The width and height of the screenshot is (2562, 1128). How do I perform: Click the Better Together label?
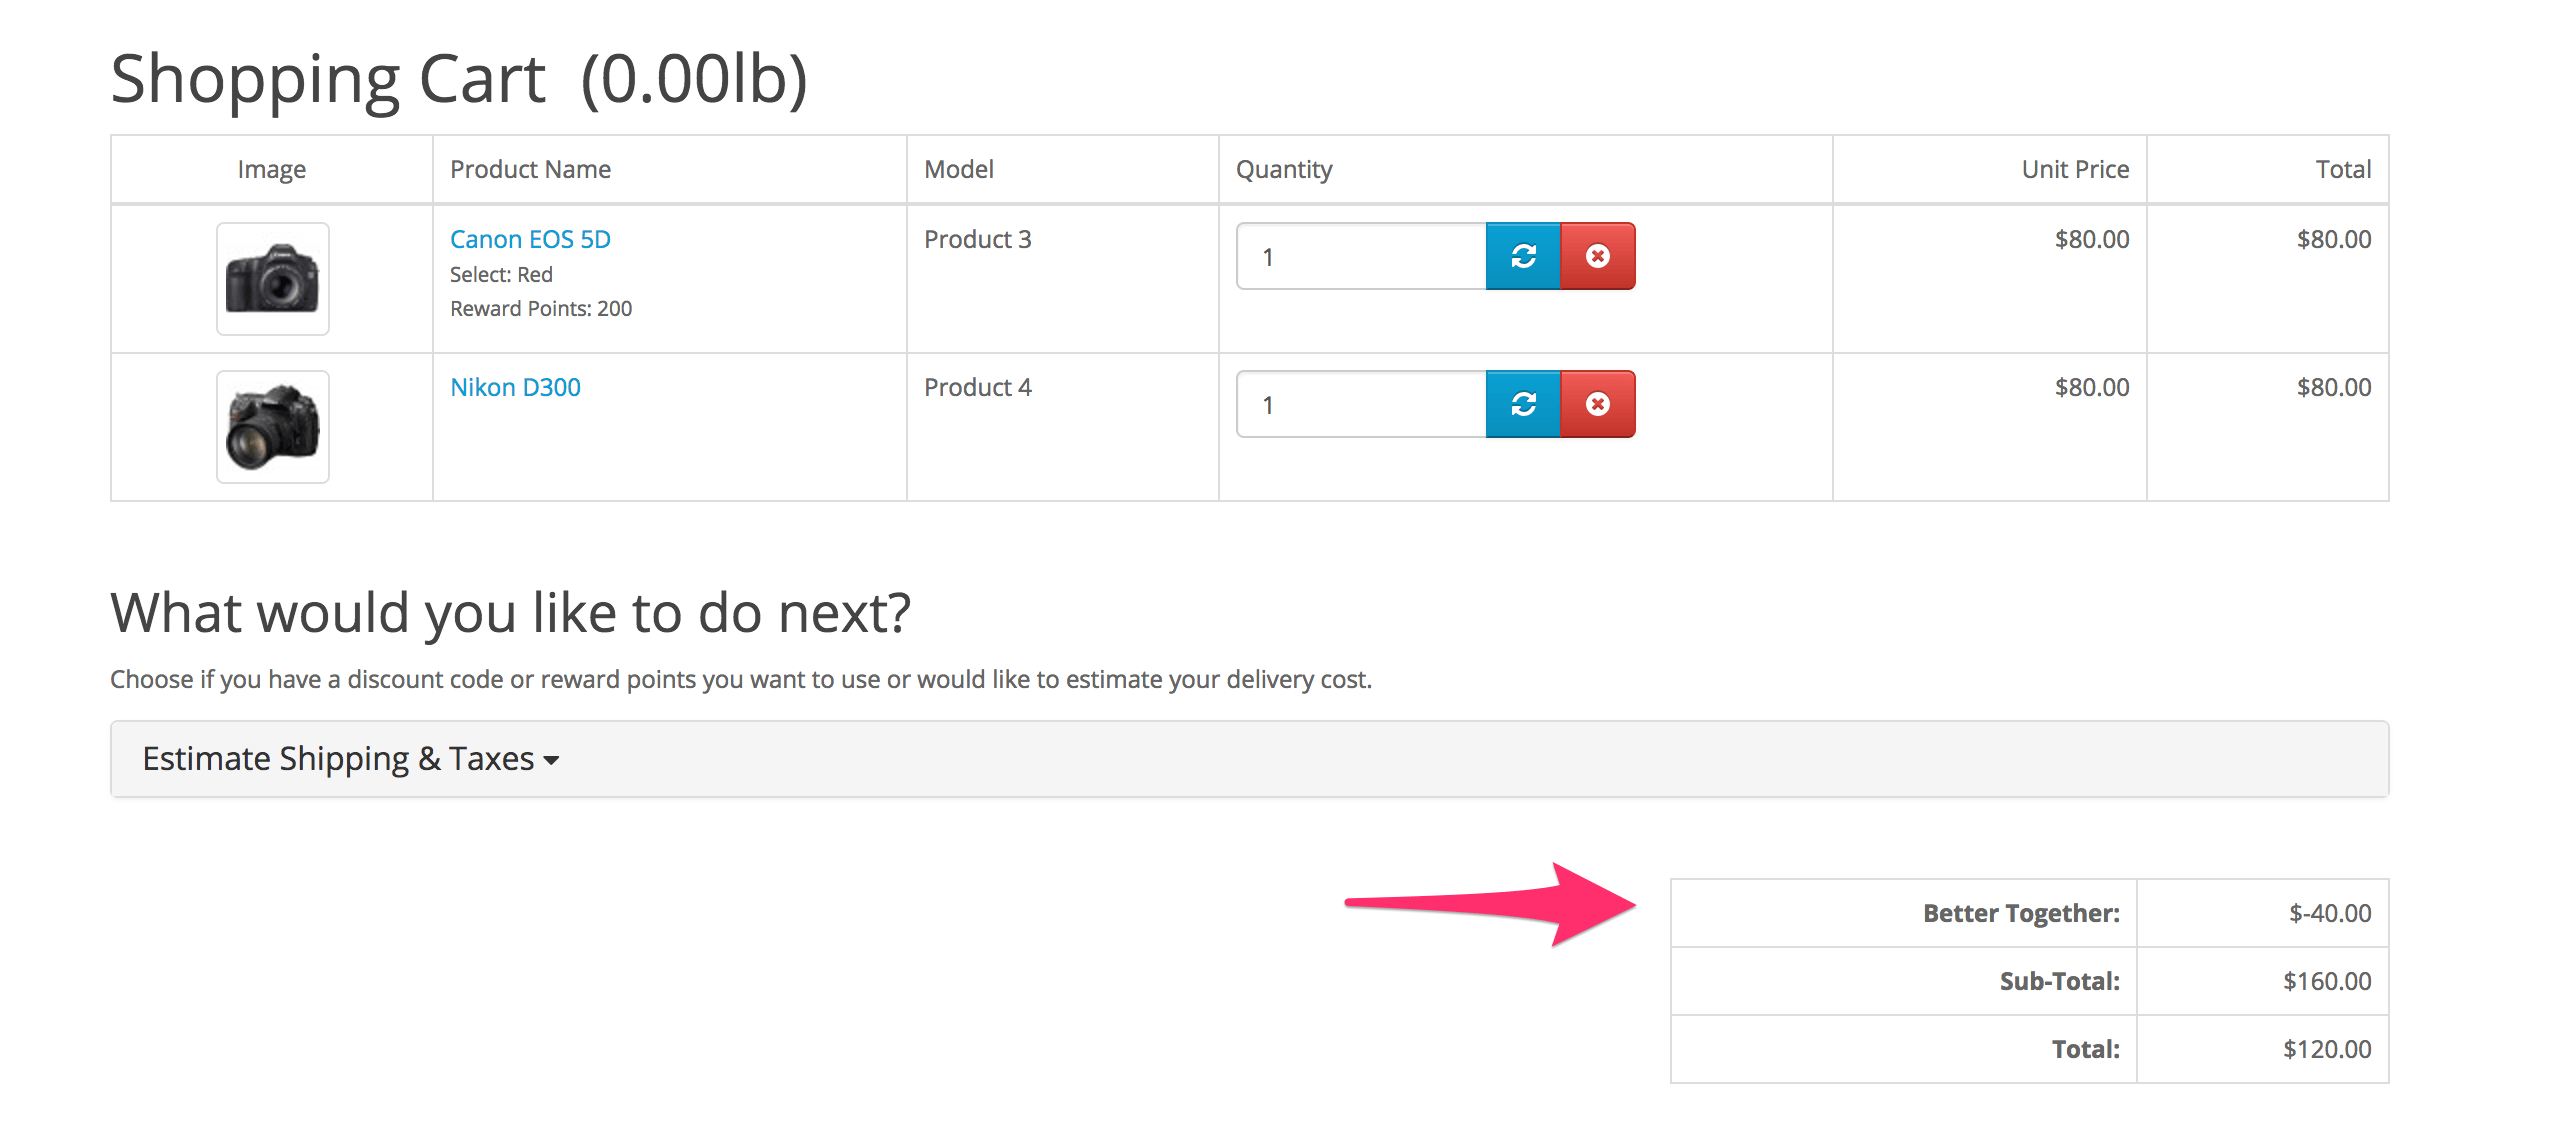(x=2021, y=913)
